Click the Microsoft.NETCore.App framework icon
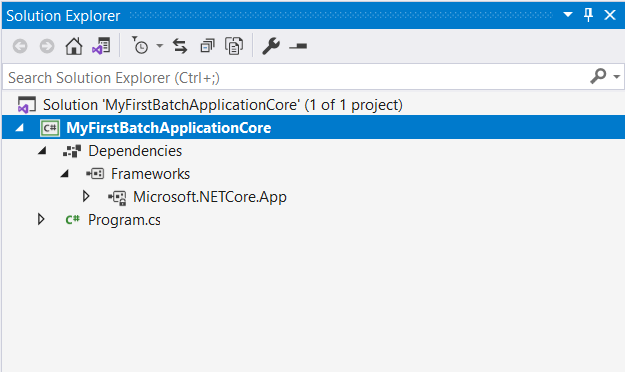625x372 pixels. coord(117,197)
